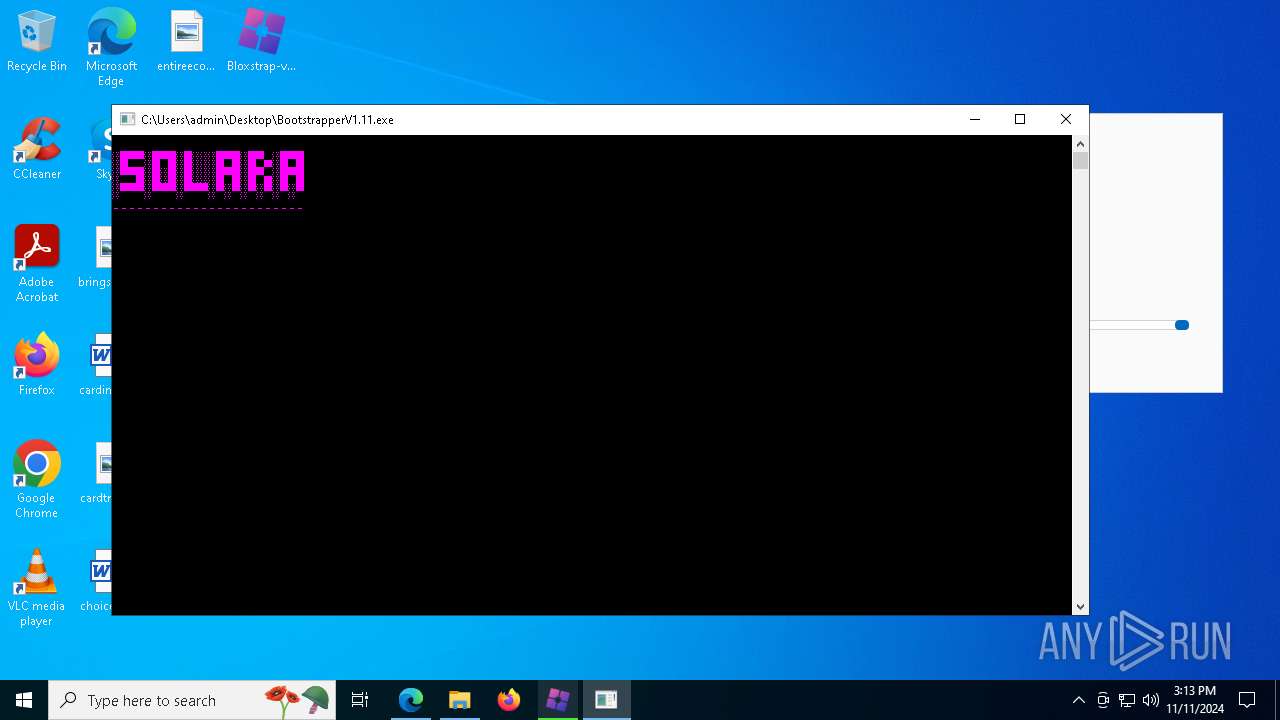Click the network tray icon
Screen dimensions: 1280x720
click(1127, 700)
